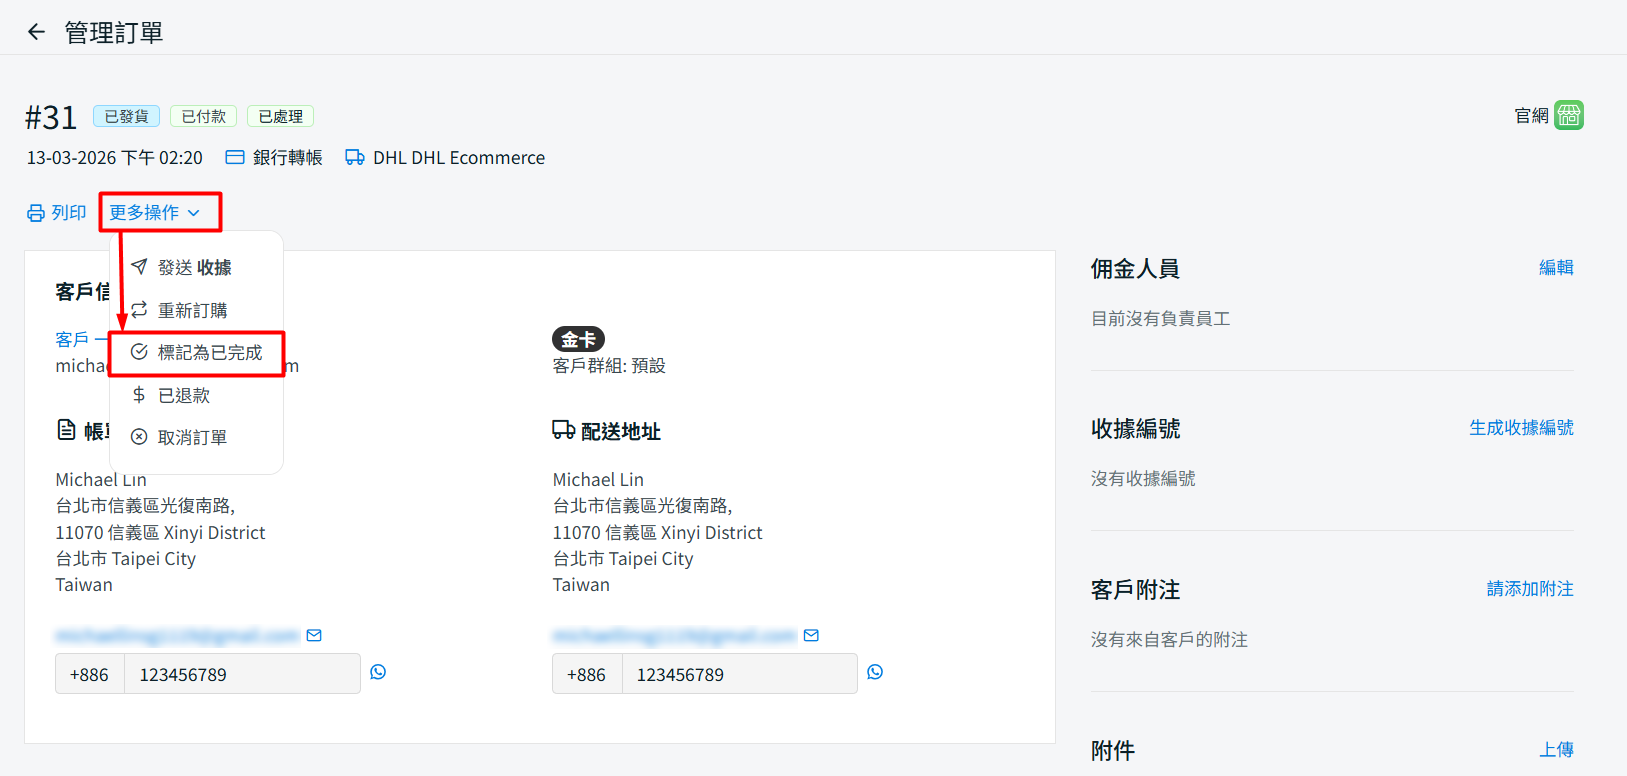Open WhatsApp icon beside shipping phone
The image size is (1627, 776).
(x=875, y=672)
